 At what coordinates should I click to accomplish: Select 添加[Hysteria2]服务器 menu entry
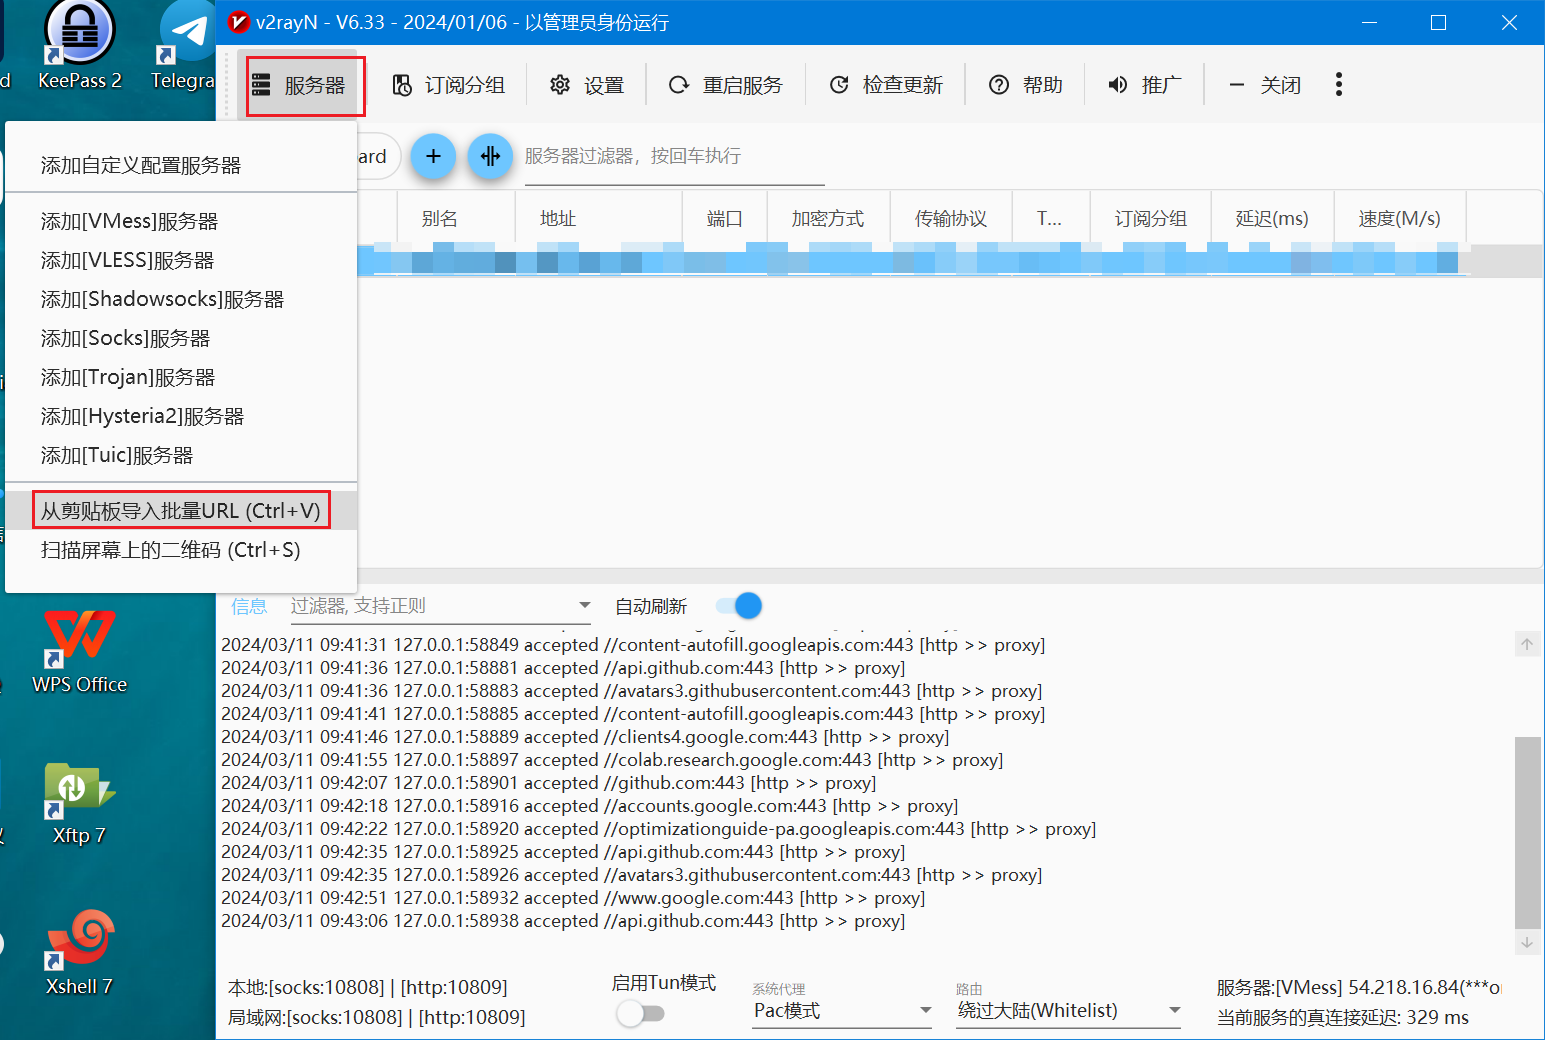coord(181,416)
